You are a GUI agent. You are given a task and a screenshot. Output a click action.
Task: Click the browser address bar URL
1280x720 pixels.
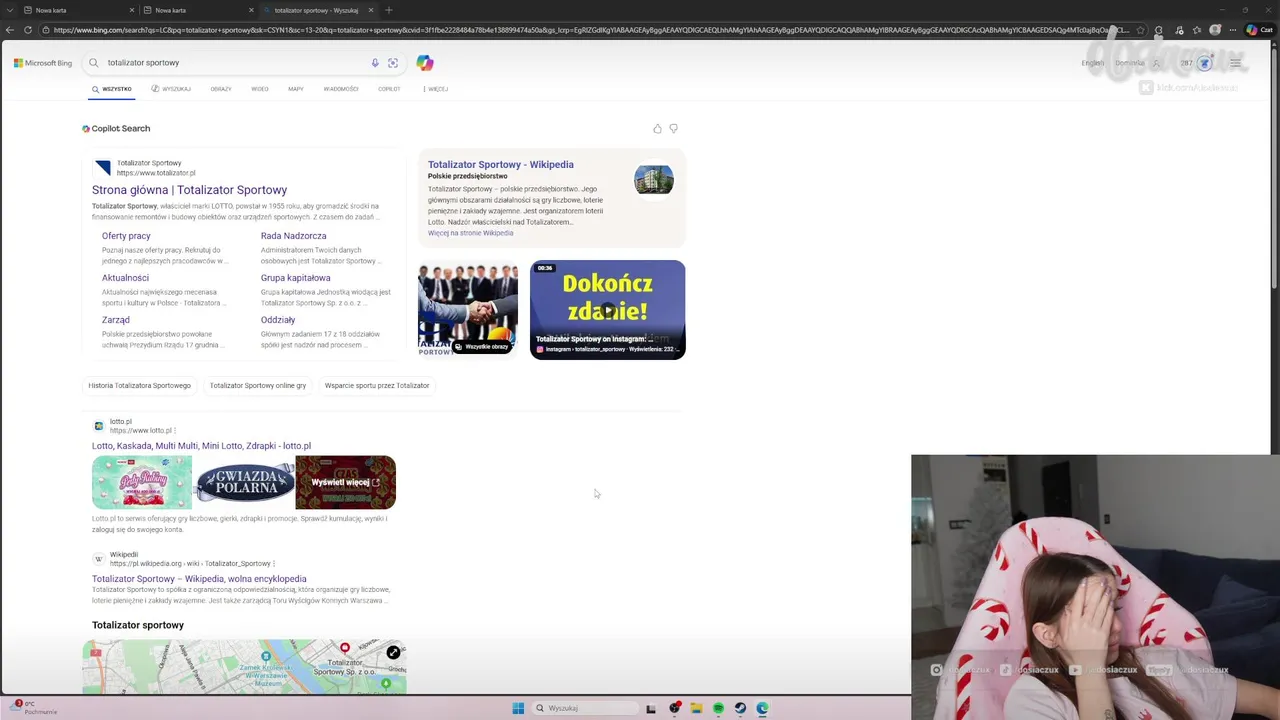590,30
